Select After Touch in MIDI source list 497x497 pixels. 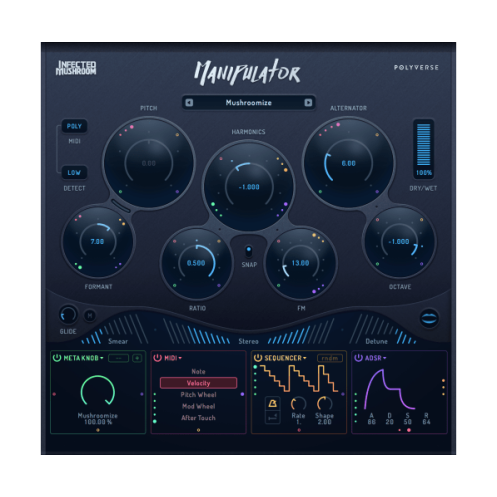pos(198,418)
